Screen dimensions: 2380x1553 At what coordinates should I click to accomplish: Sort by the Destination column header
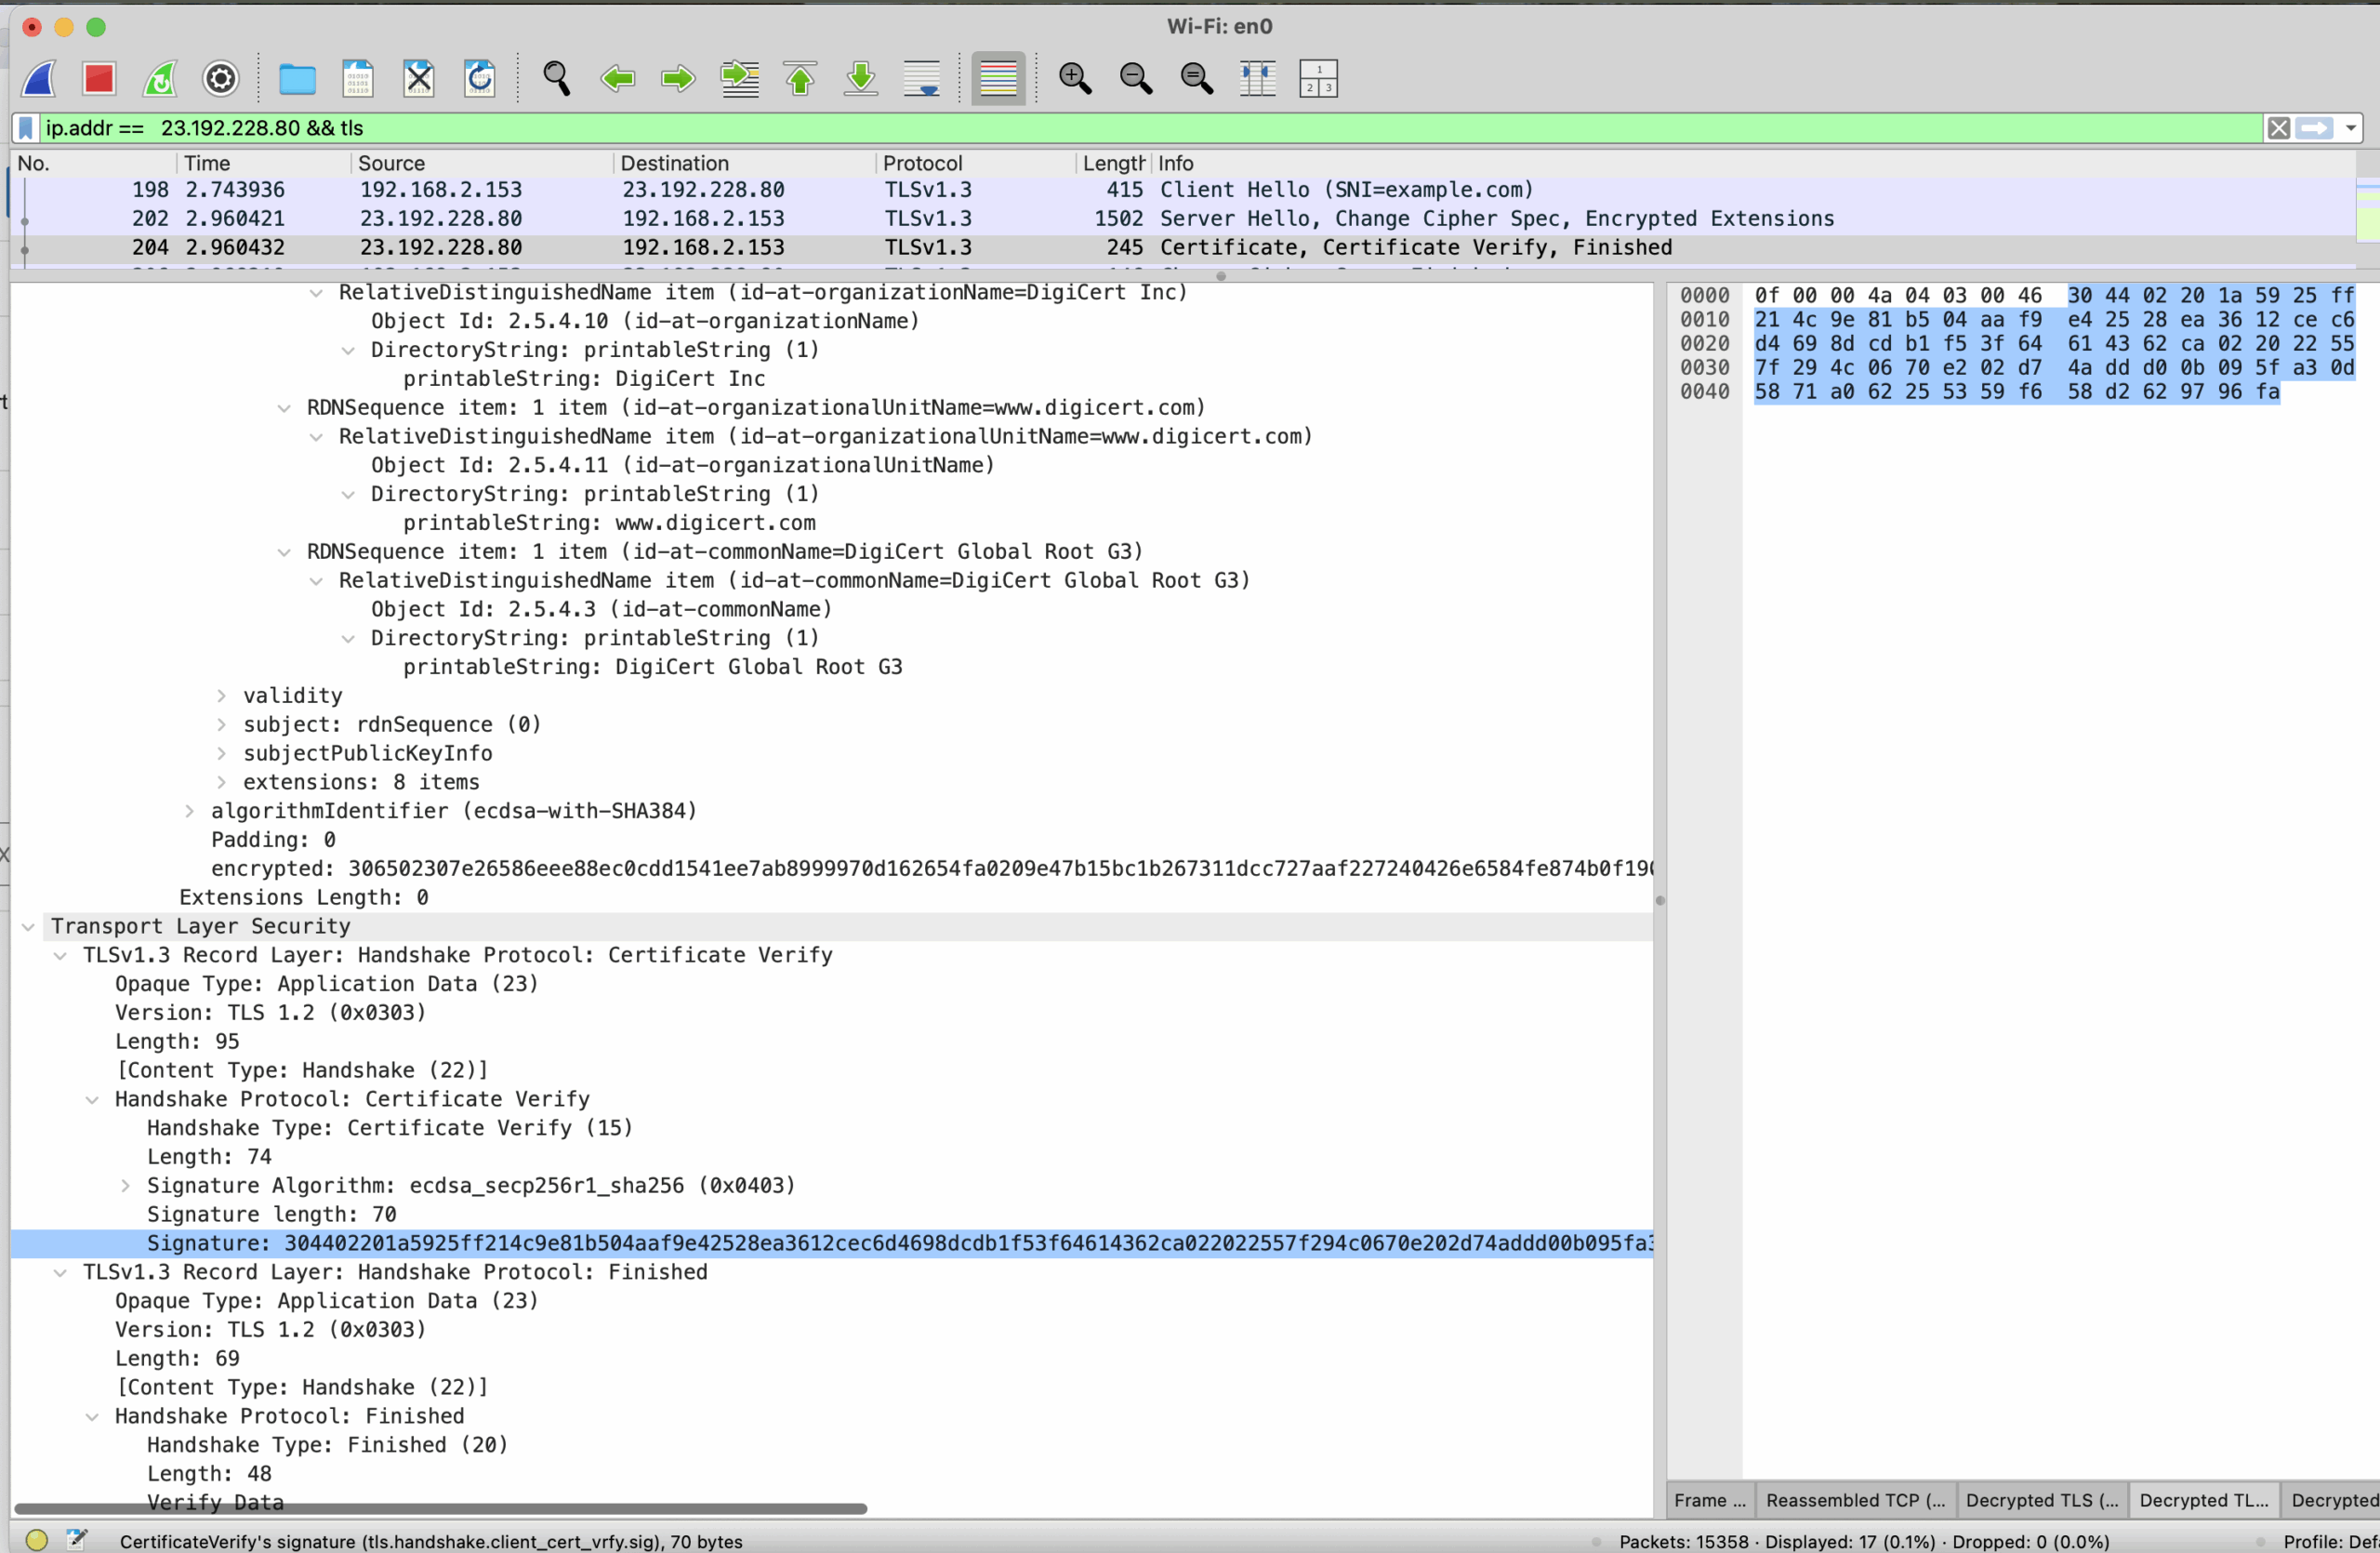pyautogui.click(x=745, y=163)
